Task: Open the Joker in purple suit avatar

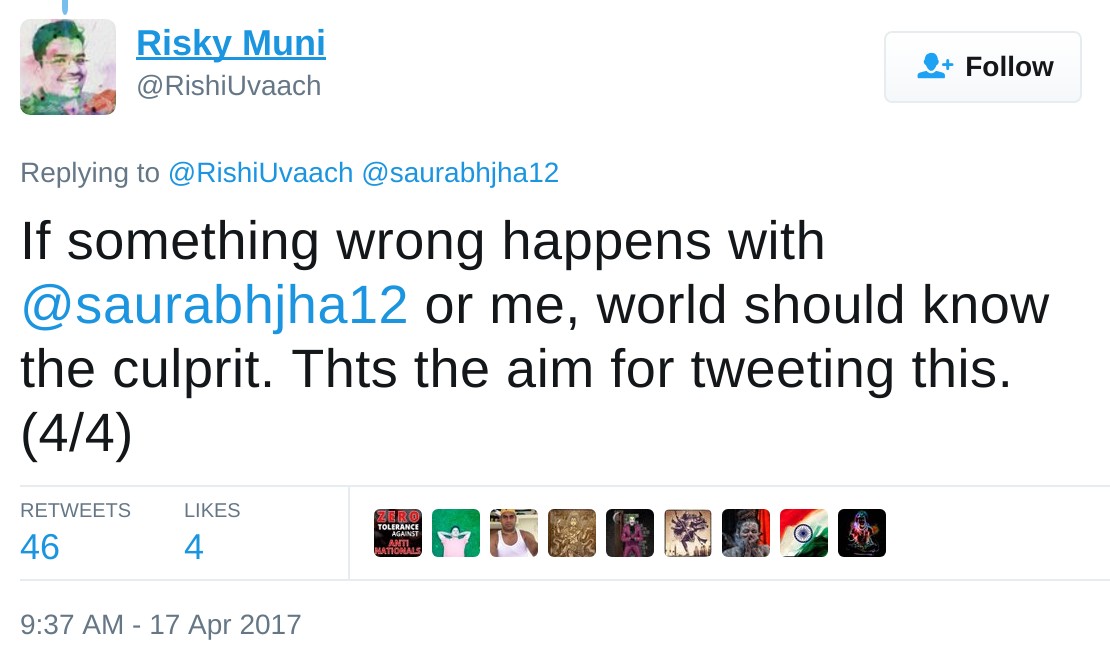Action: click(x=630, y=533)
